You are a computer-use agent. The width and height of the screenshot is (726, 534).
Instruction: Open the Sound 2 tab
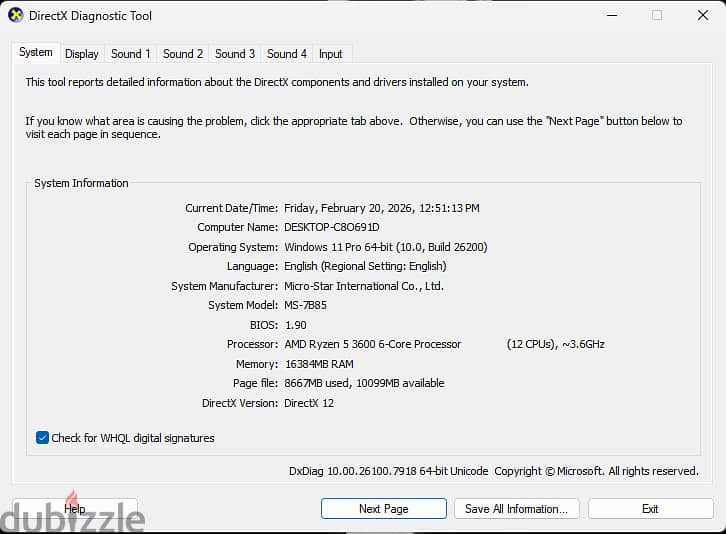183,54
